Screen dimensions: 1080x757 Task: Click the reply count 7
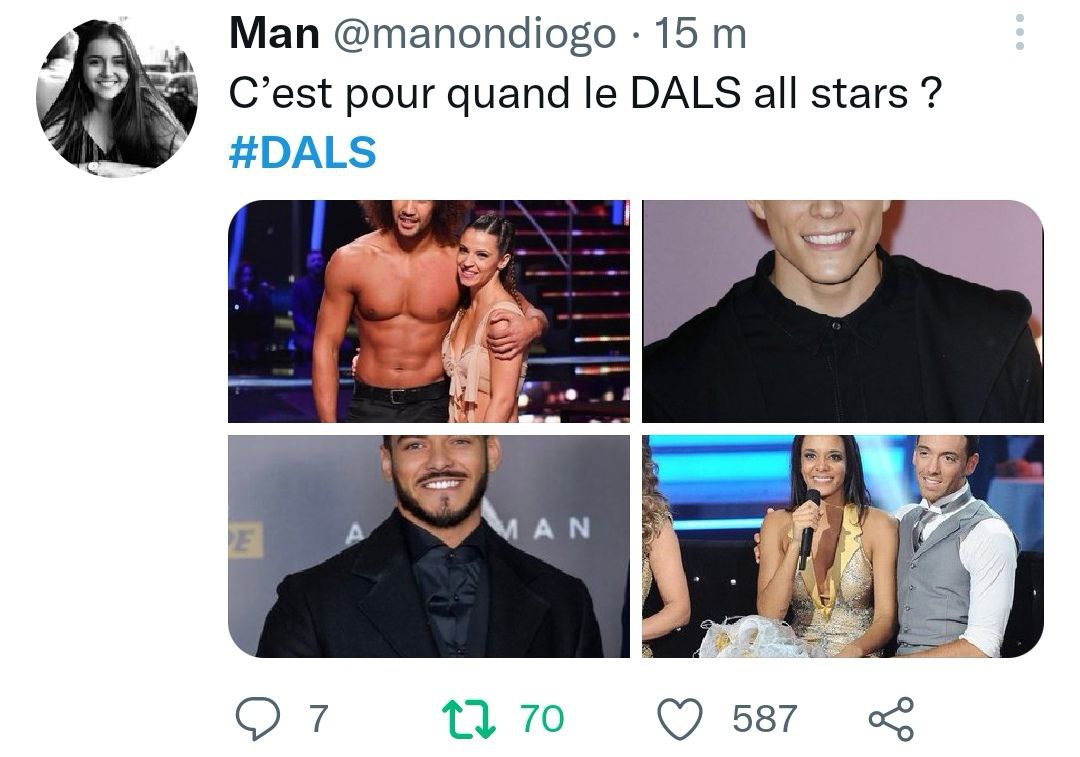coord(318,719)
